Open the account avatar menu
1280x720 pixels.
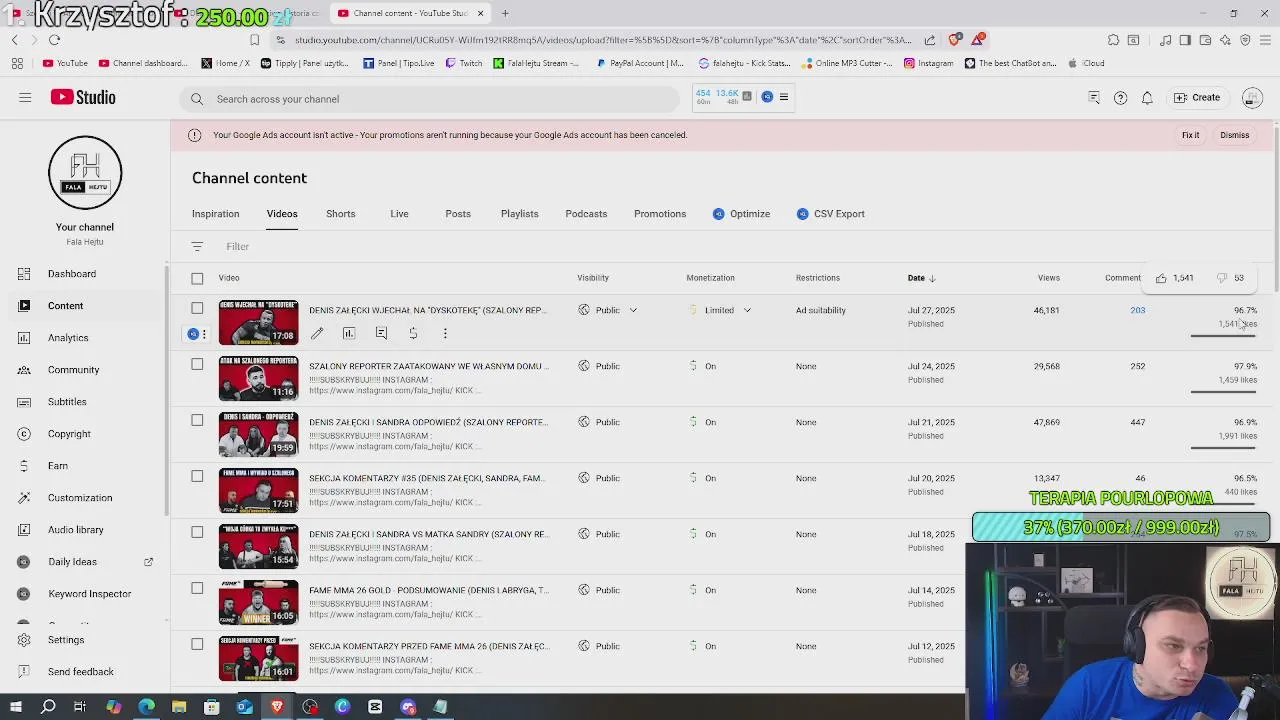pos(1251,98)
